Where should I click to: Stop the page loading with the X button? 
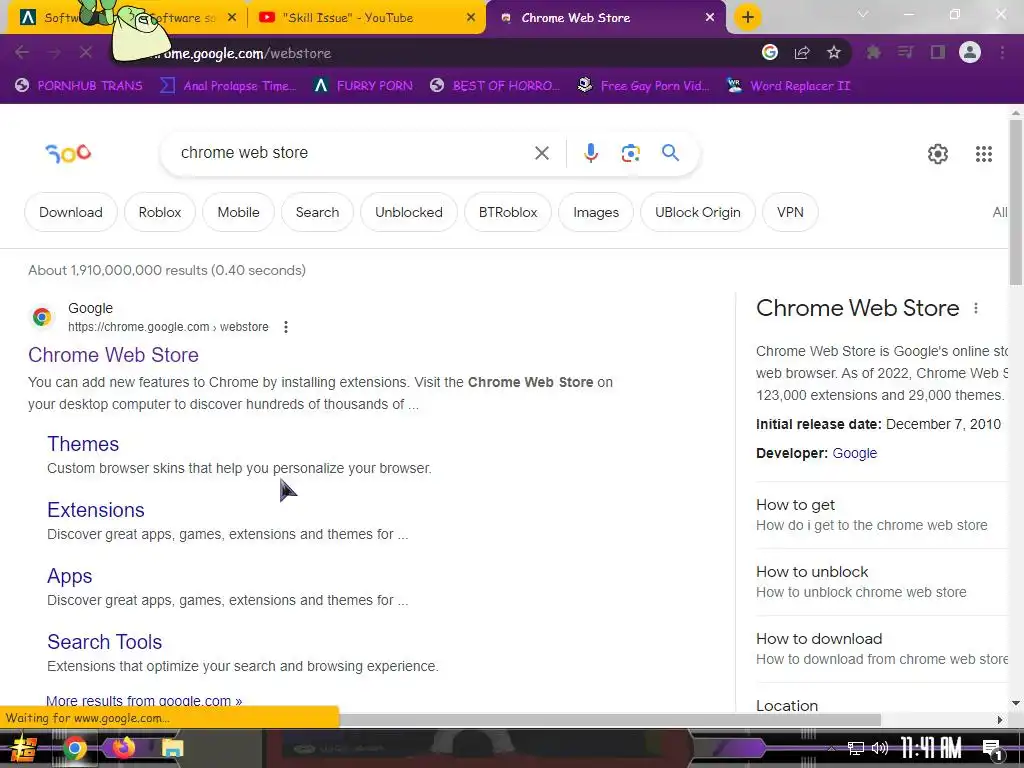(x=86, y=52)
